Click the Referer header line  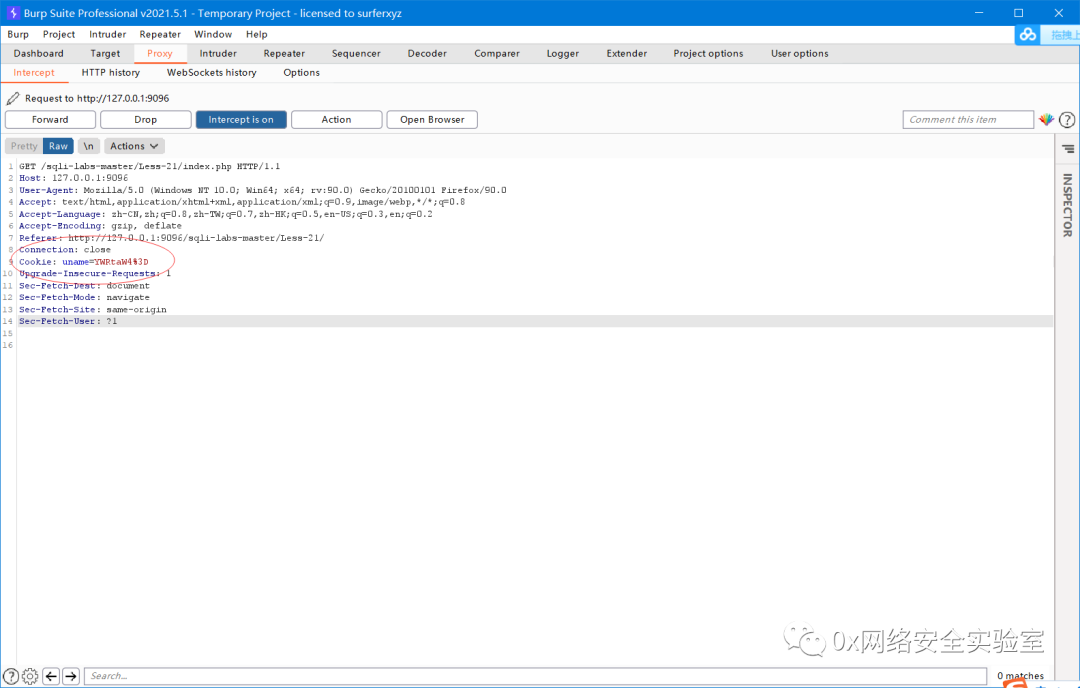point(172,238)
